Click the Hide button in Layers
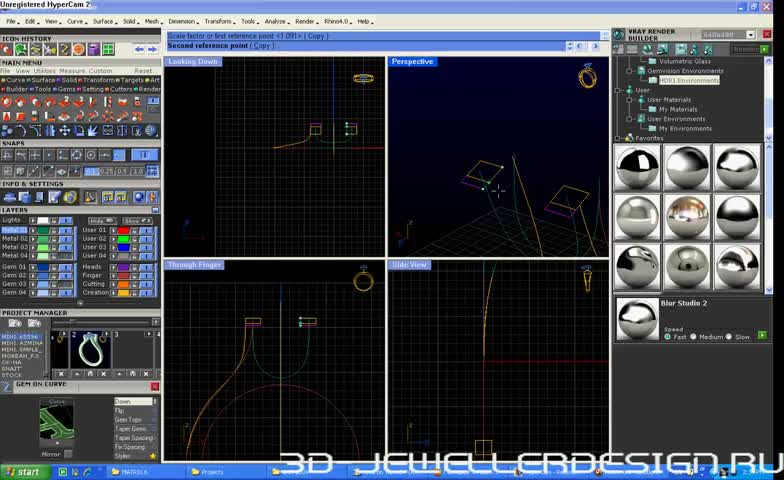Image resolution: width=784 pixels, height=480 pixels. (x=102, y=220)
